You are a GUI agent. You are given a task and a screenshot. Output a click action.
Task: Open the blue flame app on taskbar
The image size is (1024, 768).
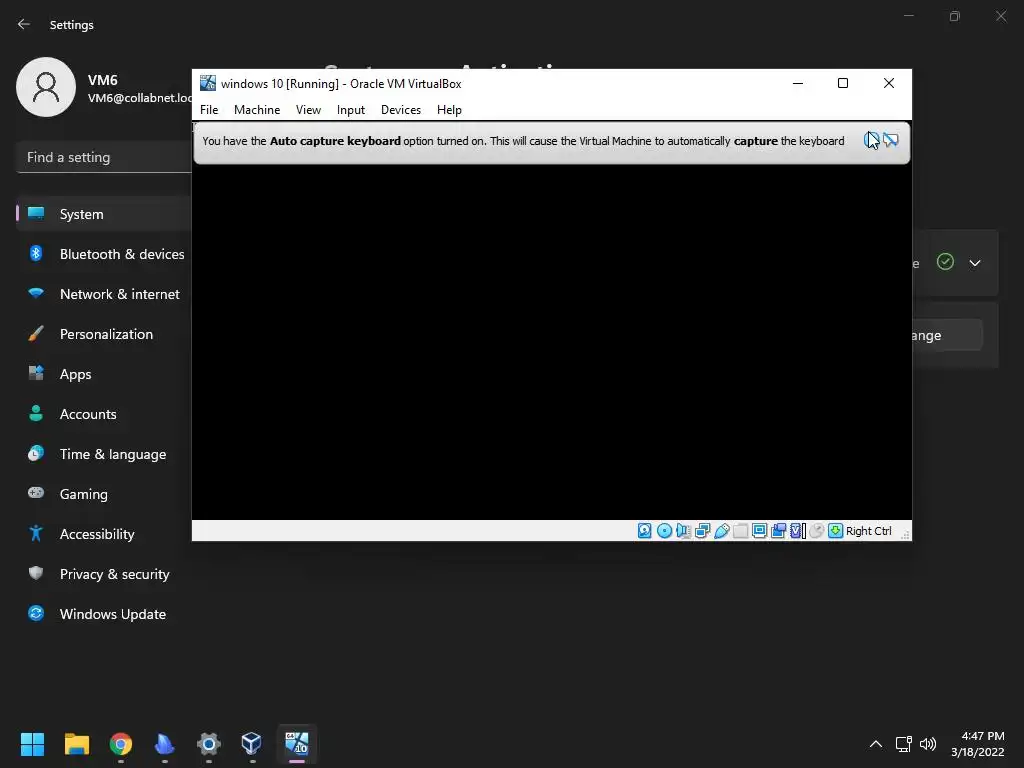[x=165, y=744]
